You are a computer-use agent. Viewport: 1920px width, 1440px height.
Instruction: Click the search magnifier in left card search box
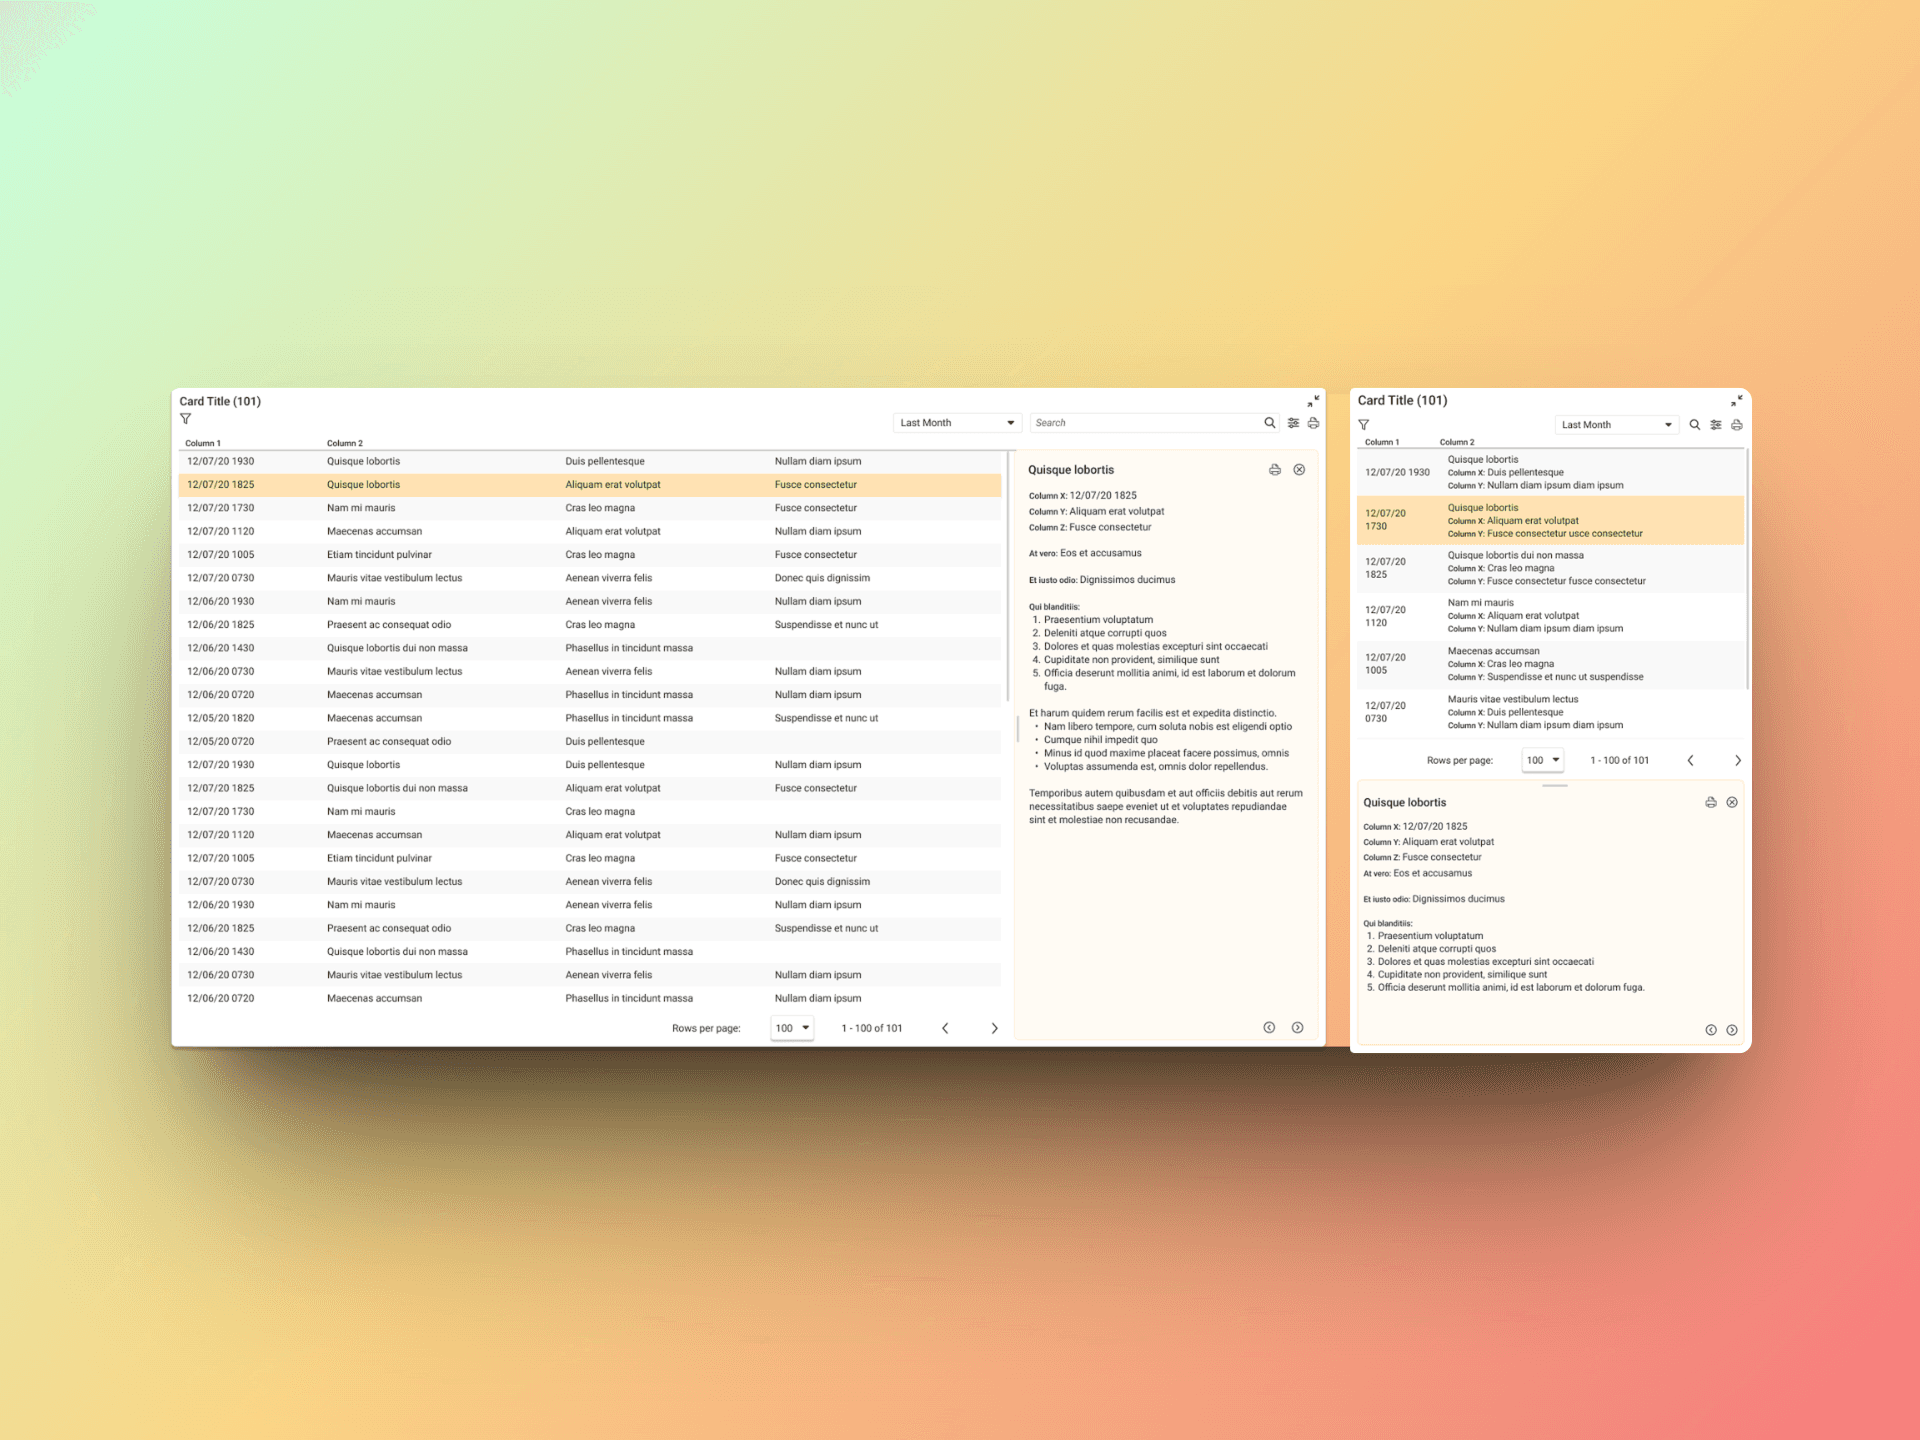pos(1269,423)
